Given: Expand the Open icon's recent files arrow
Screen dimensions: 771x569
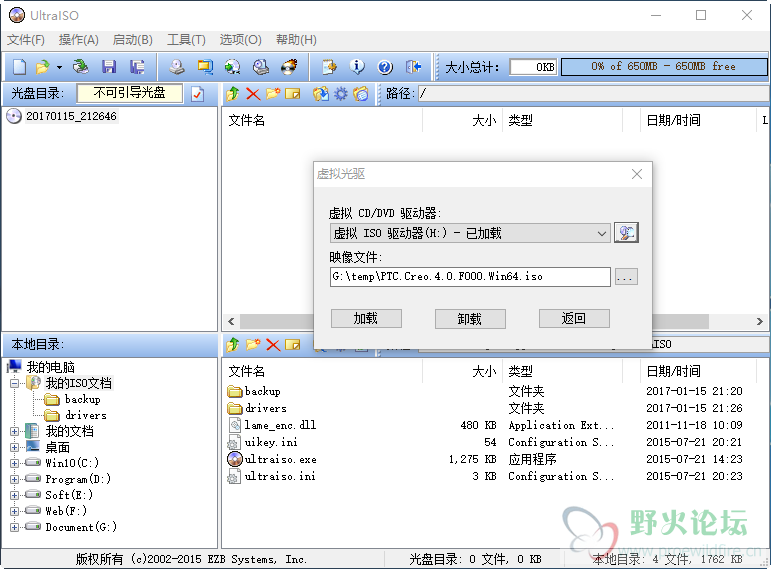Looking at the screenshot, I should (59, 67).
